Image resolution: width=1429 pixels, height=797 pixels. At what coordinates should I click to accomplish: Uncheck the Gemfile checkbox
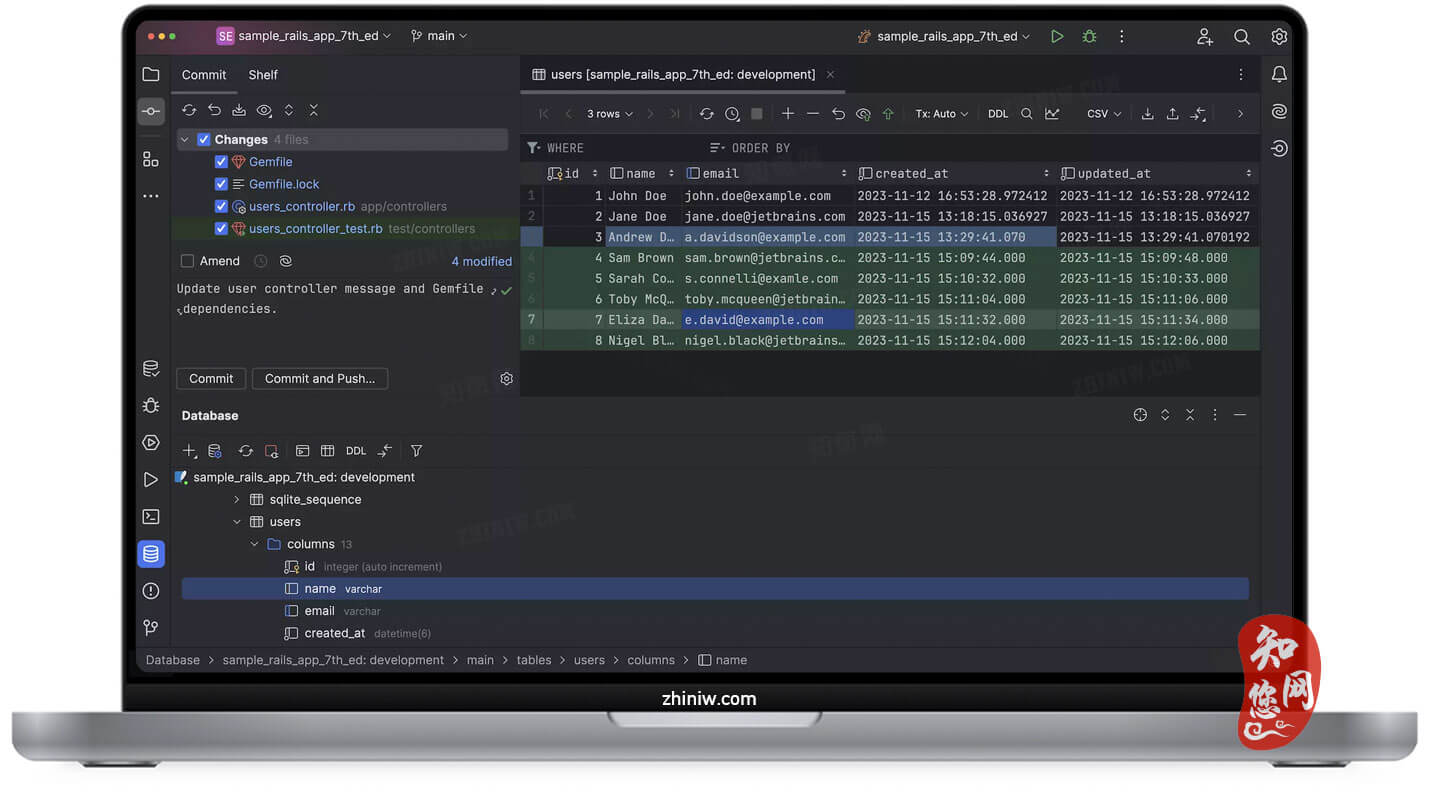[x=221, y=162]
